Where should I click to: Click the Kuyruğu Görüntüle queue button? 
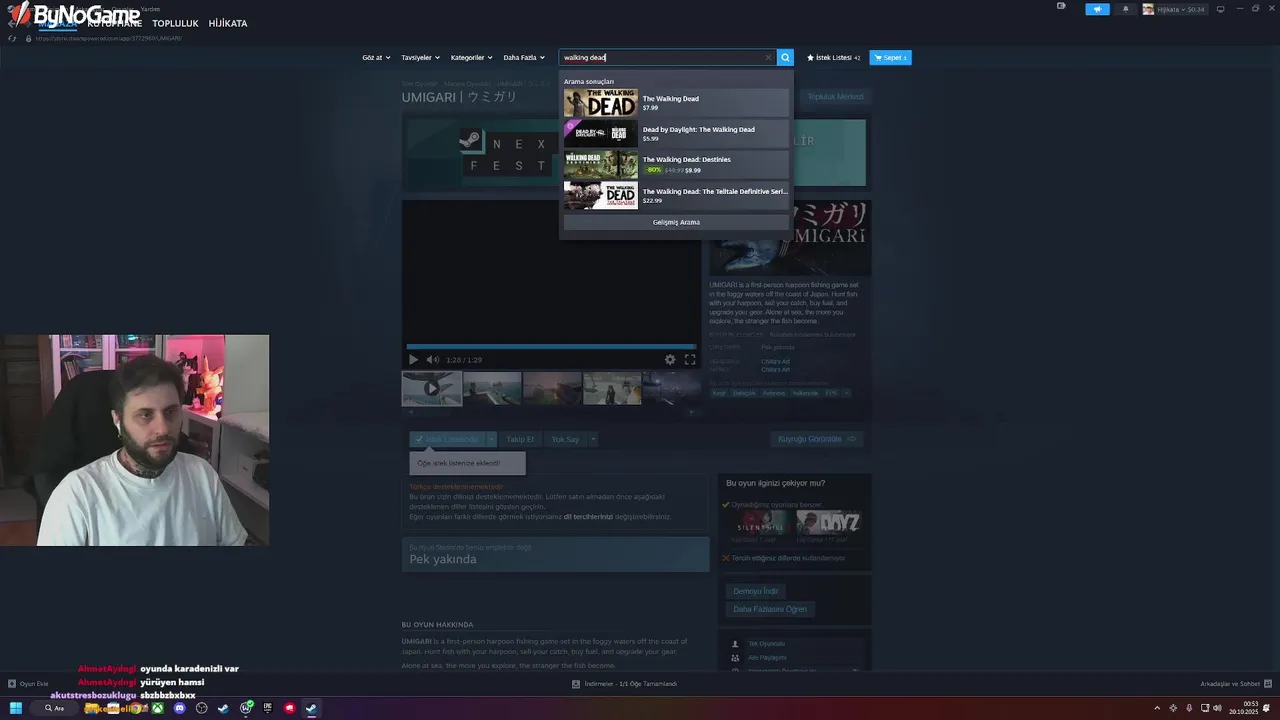coord(817,439)
